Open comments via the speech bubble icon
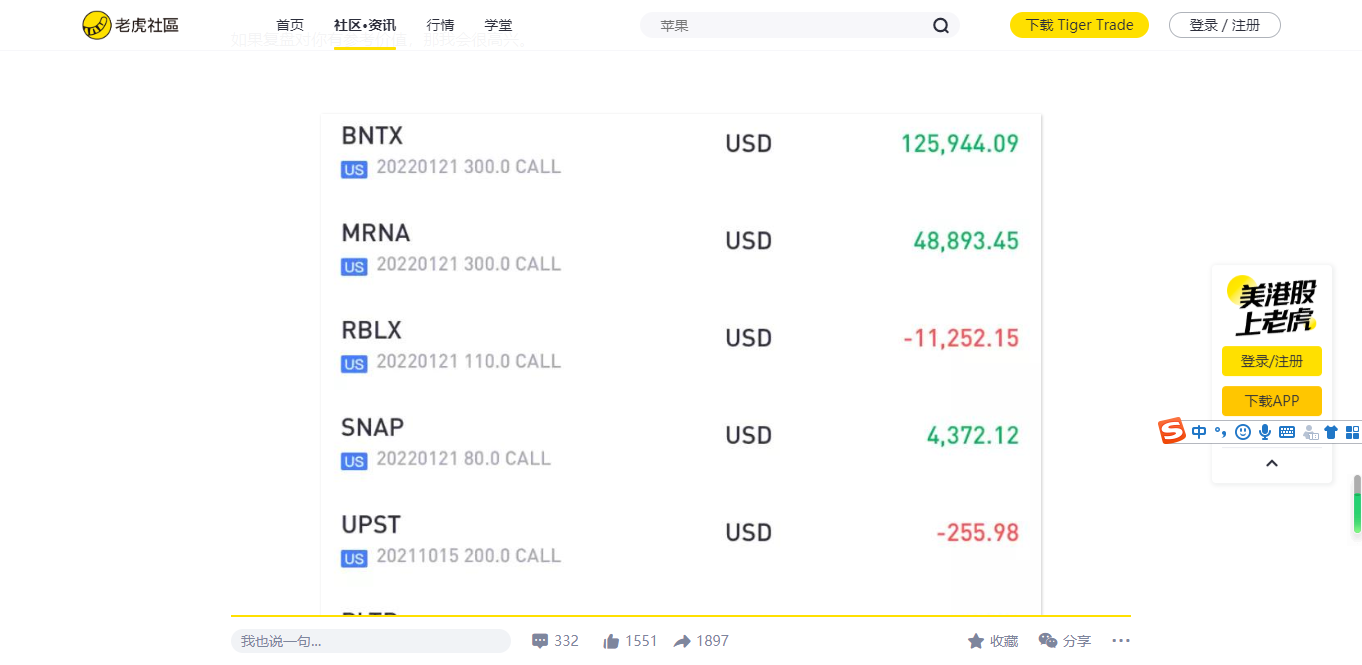Image resolution: width=1362 pixels, height=665 pixels. tap(540, 641)
